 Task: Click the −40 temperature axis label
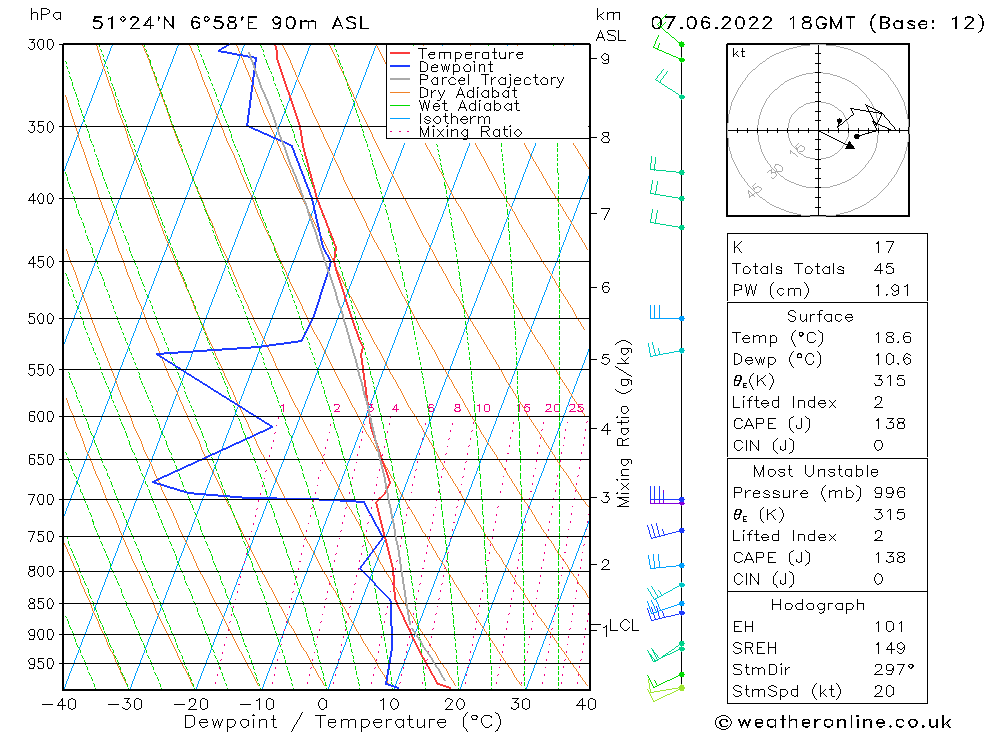(x=59, y=704)
